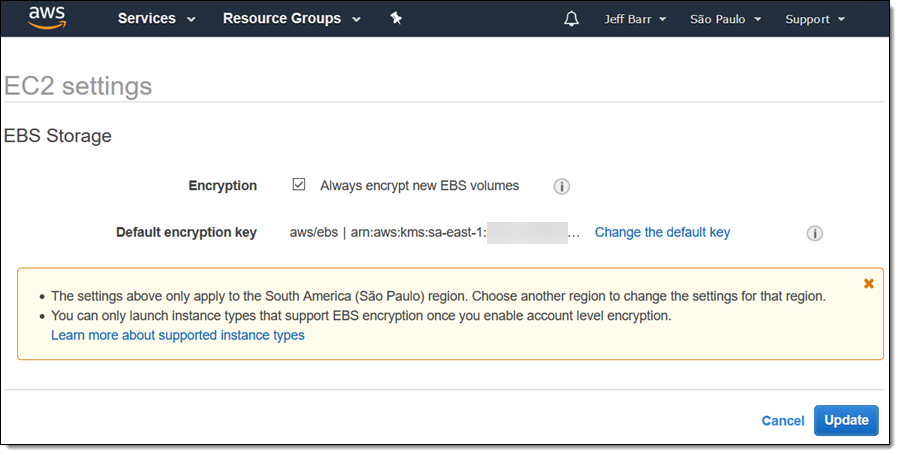The height and width of the screenshot is (455, 900).
Task: Click the AWS logo to go home
Action: (47, 18)
